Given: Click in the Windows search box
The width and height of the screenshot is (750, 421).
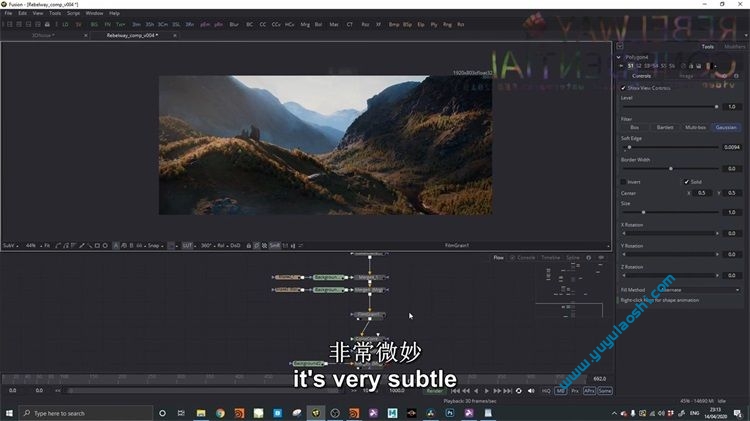Looking at the screenshot, I should click(x=86, y=413).
